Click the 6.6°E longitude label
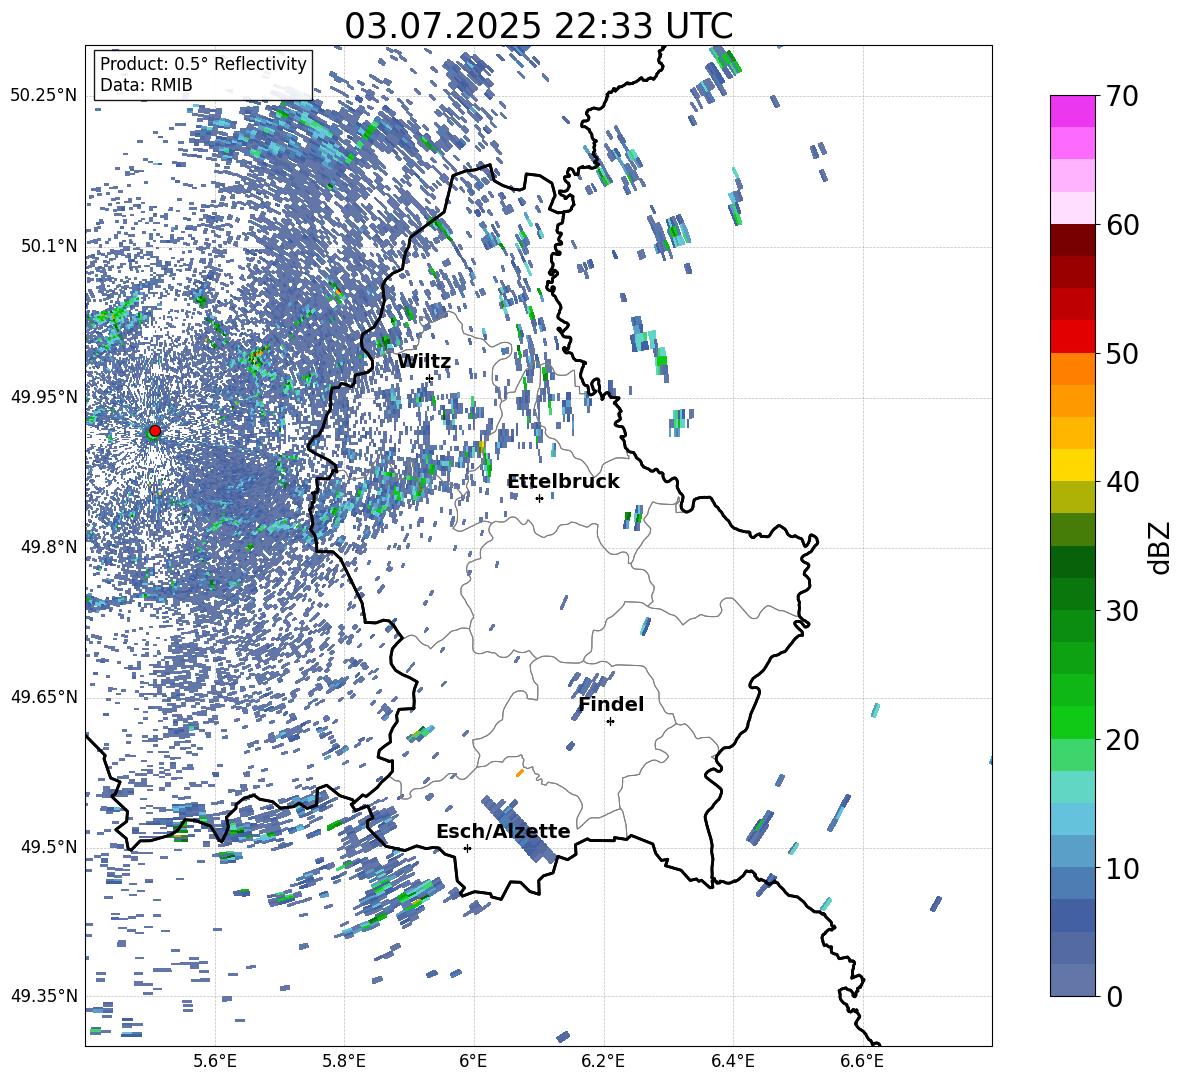This screenshot has height=1081, width=1184. (862, 1062)
